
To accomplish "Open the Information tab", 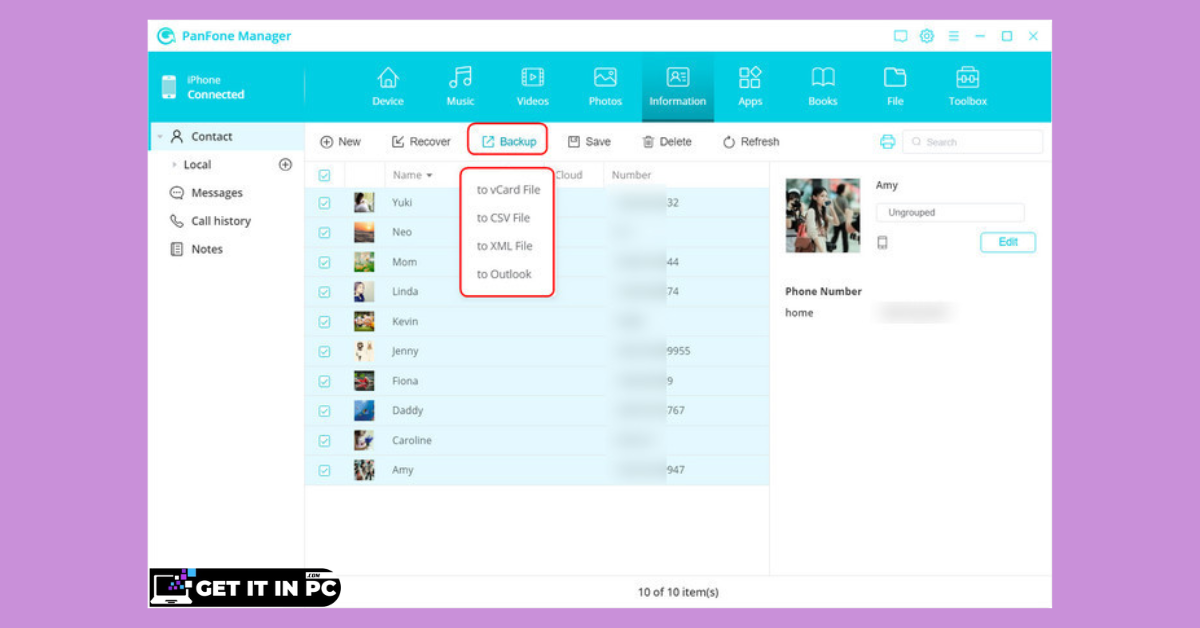I will [x=678, y=87].
